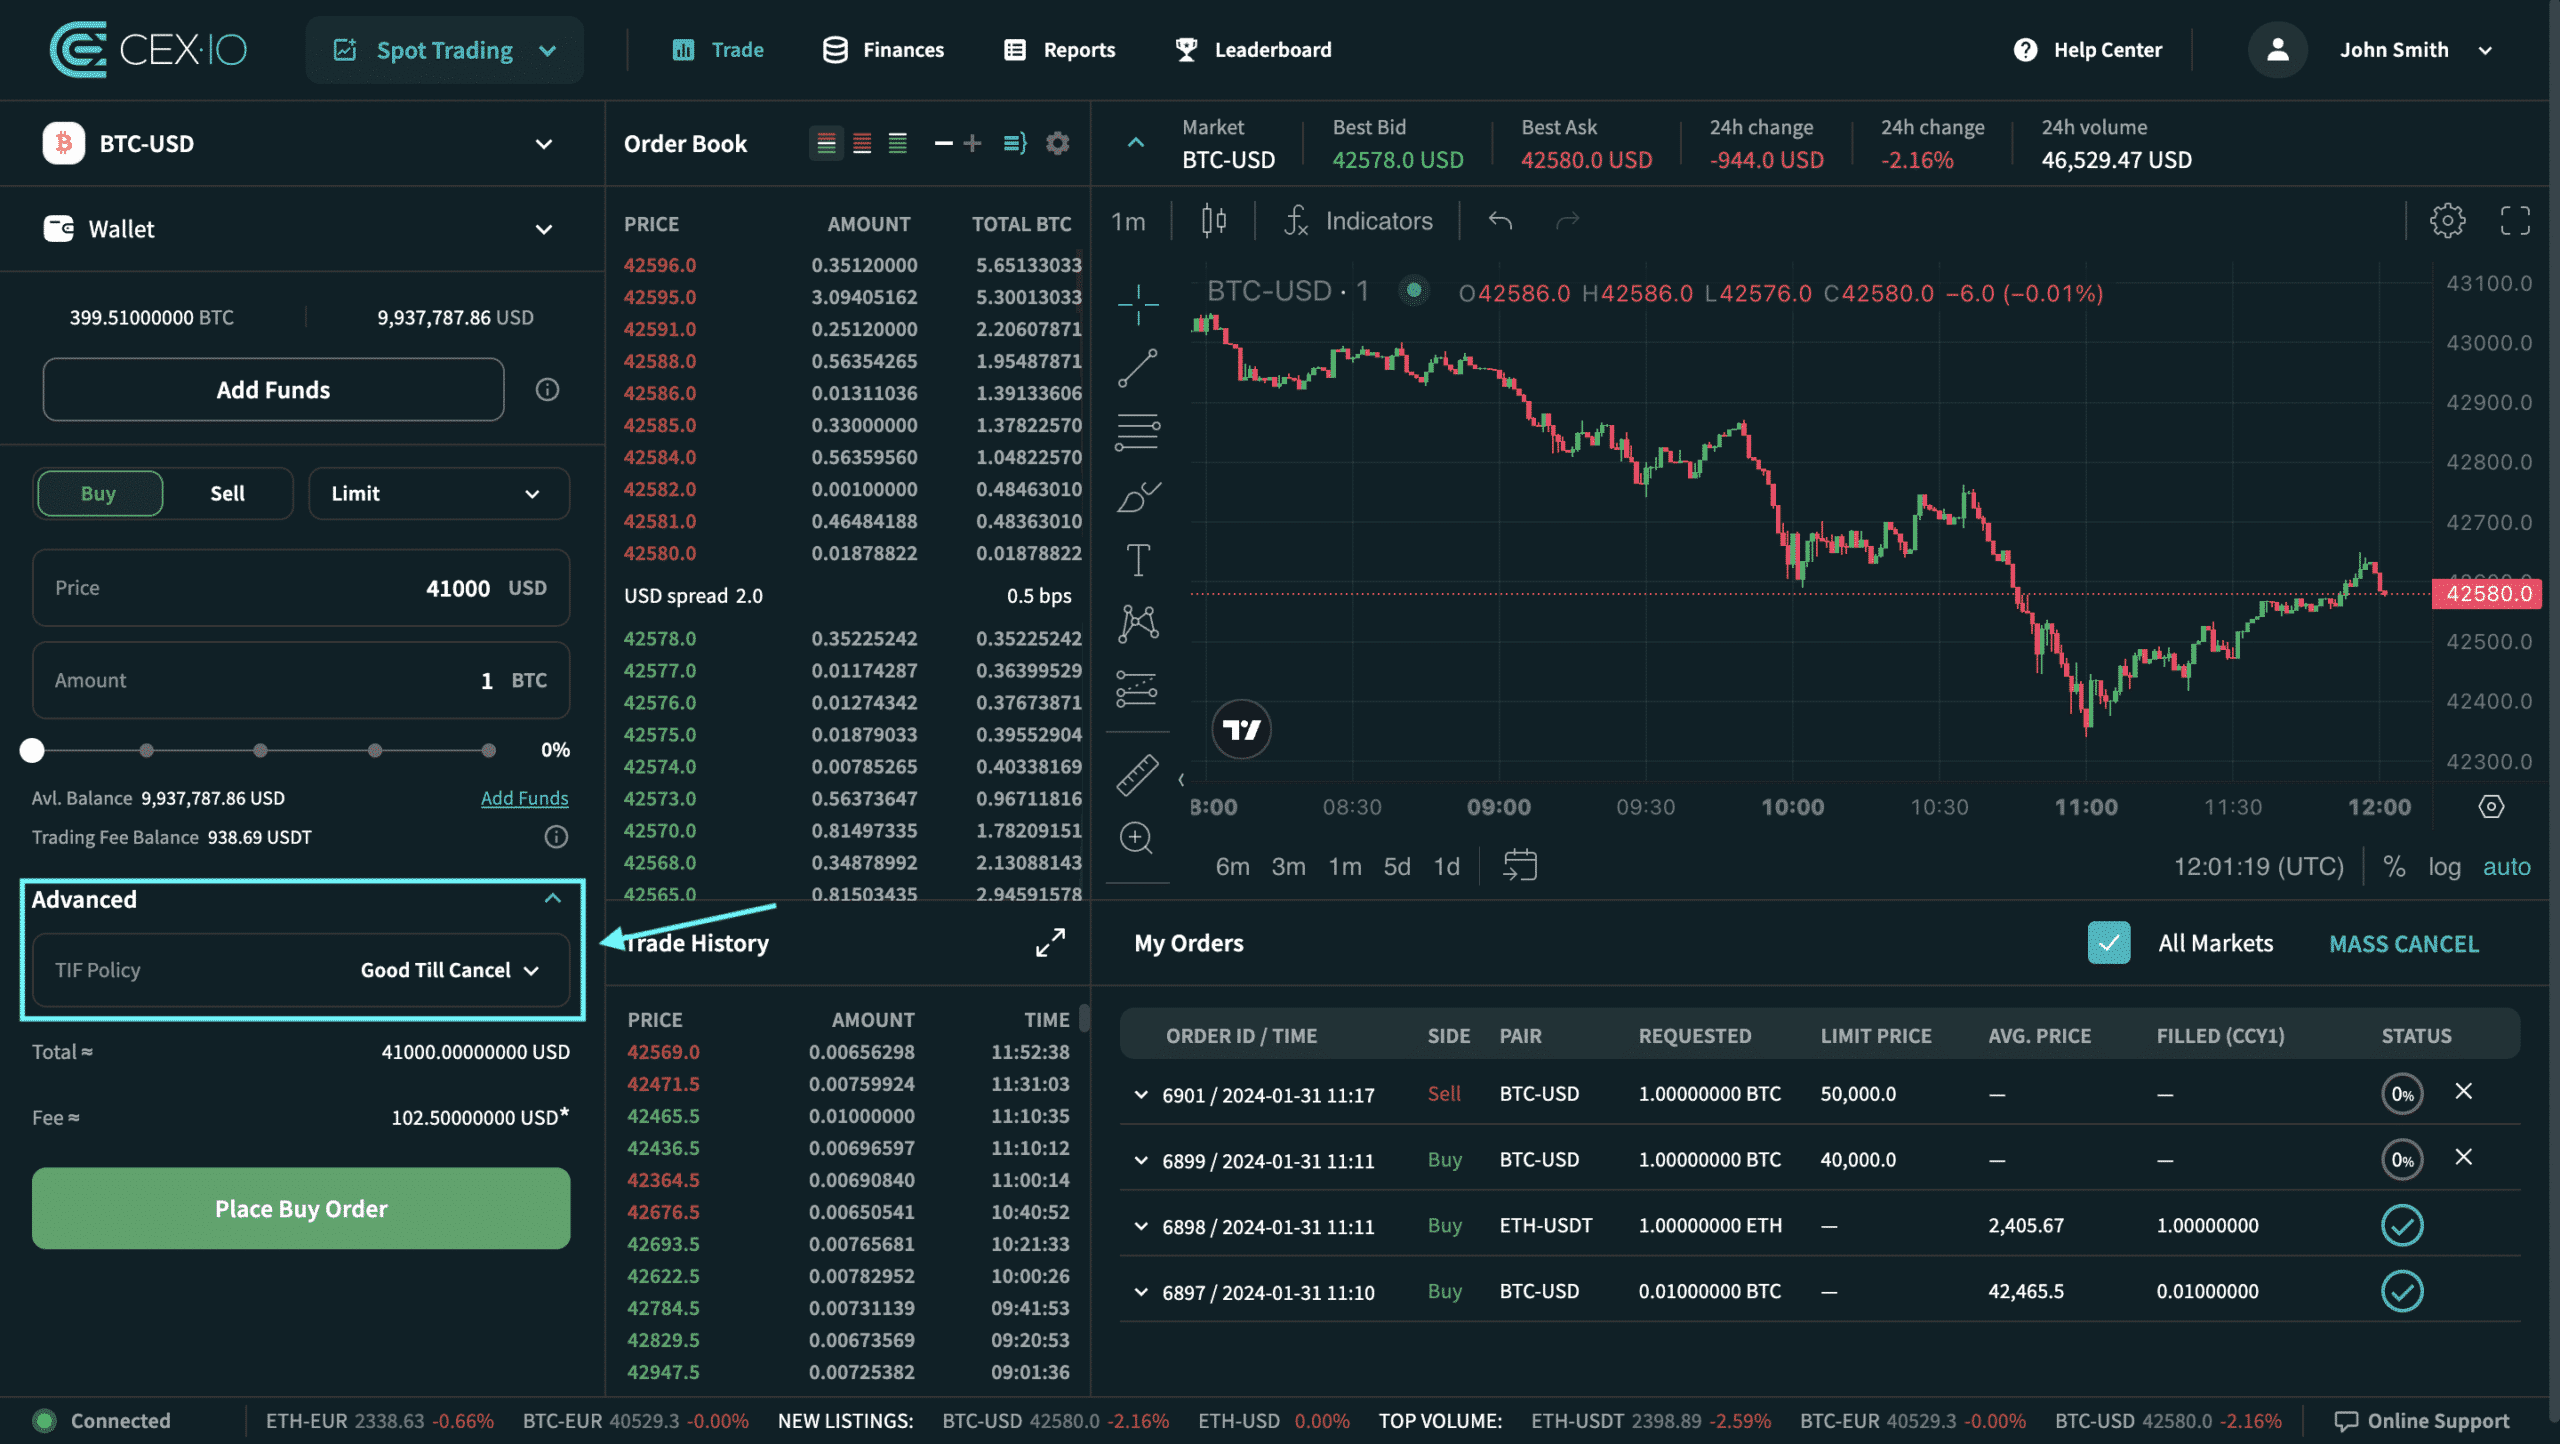
Task: Cancel buy order 6899
Action: click(x=2463, y=1157)
